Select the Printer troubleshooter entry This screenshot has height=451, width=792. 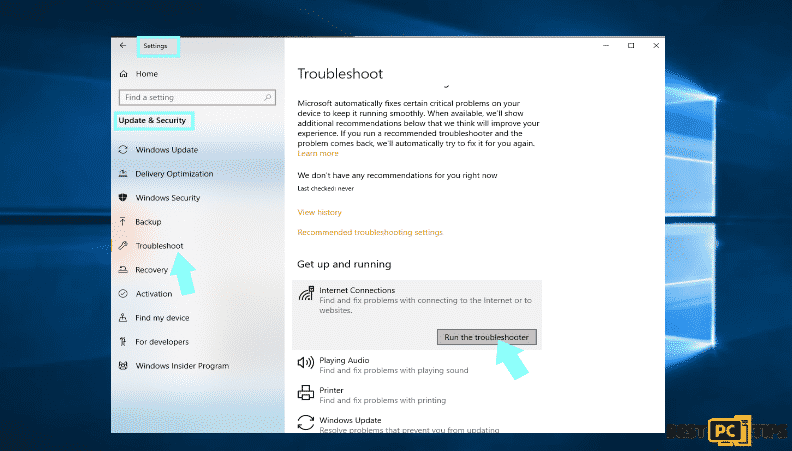(417, 395)
